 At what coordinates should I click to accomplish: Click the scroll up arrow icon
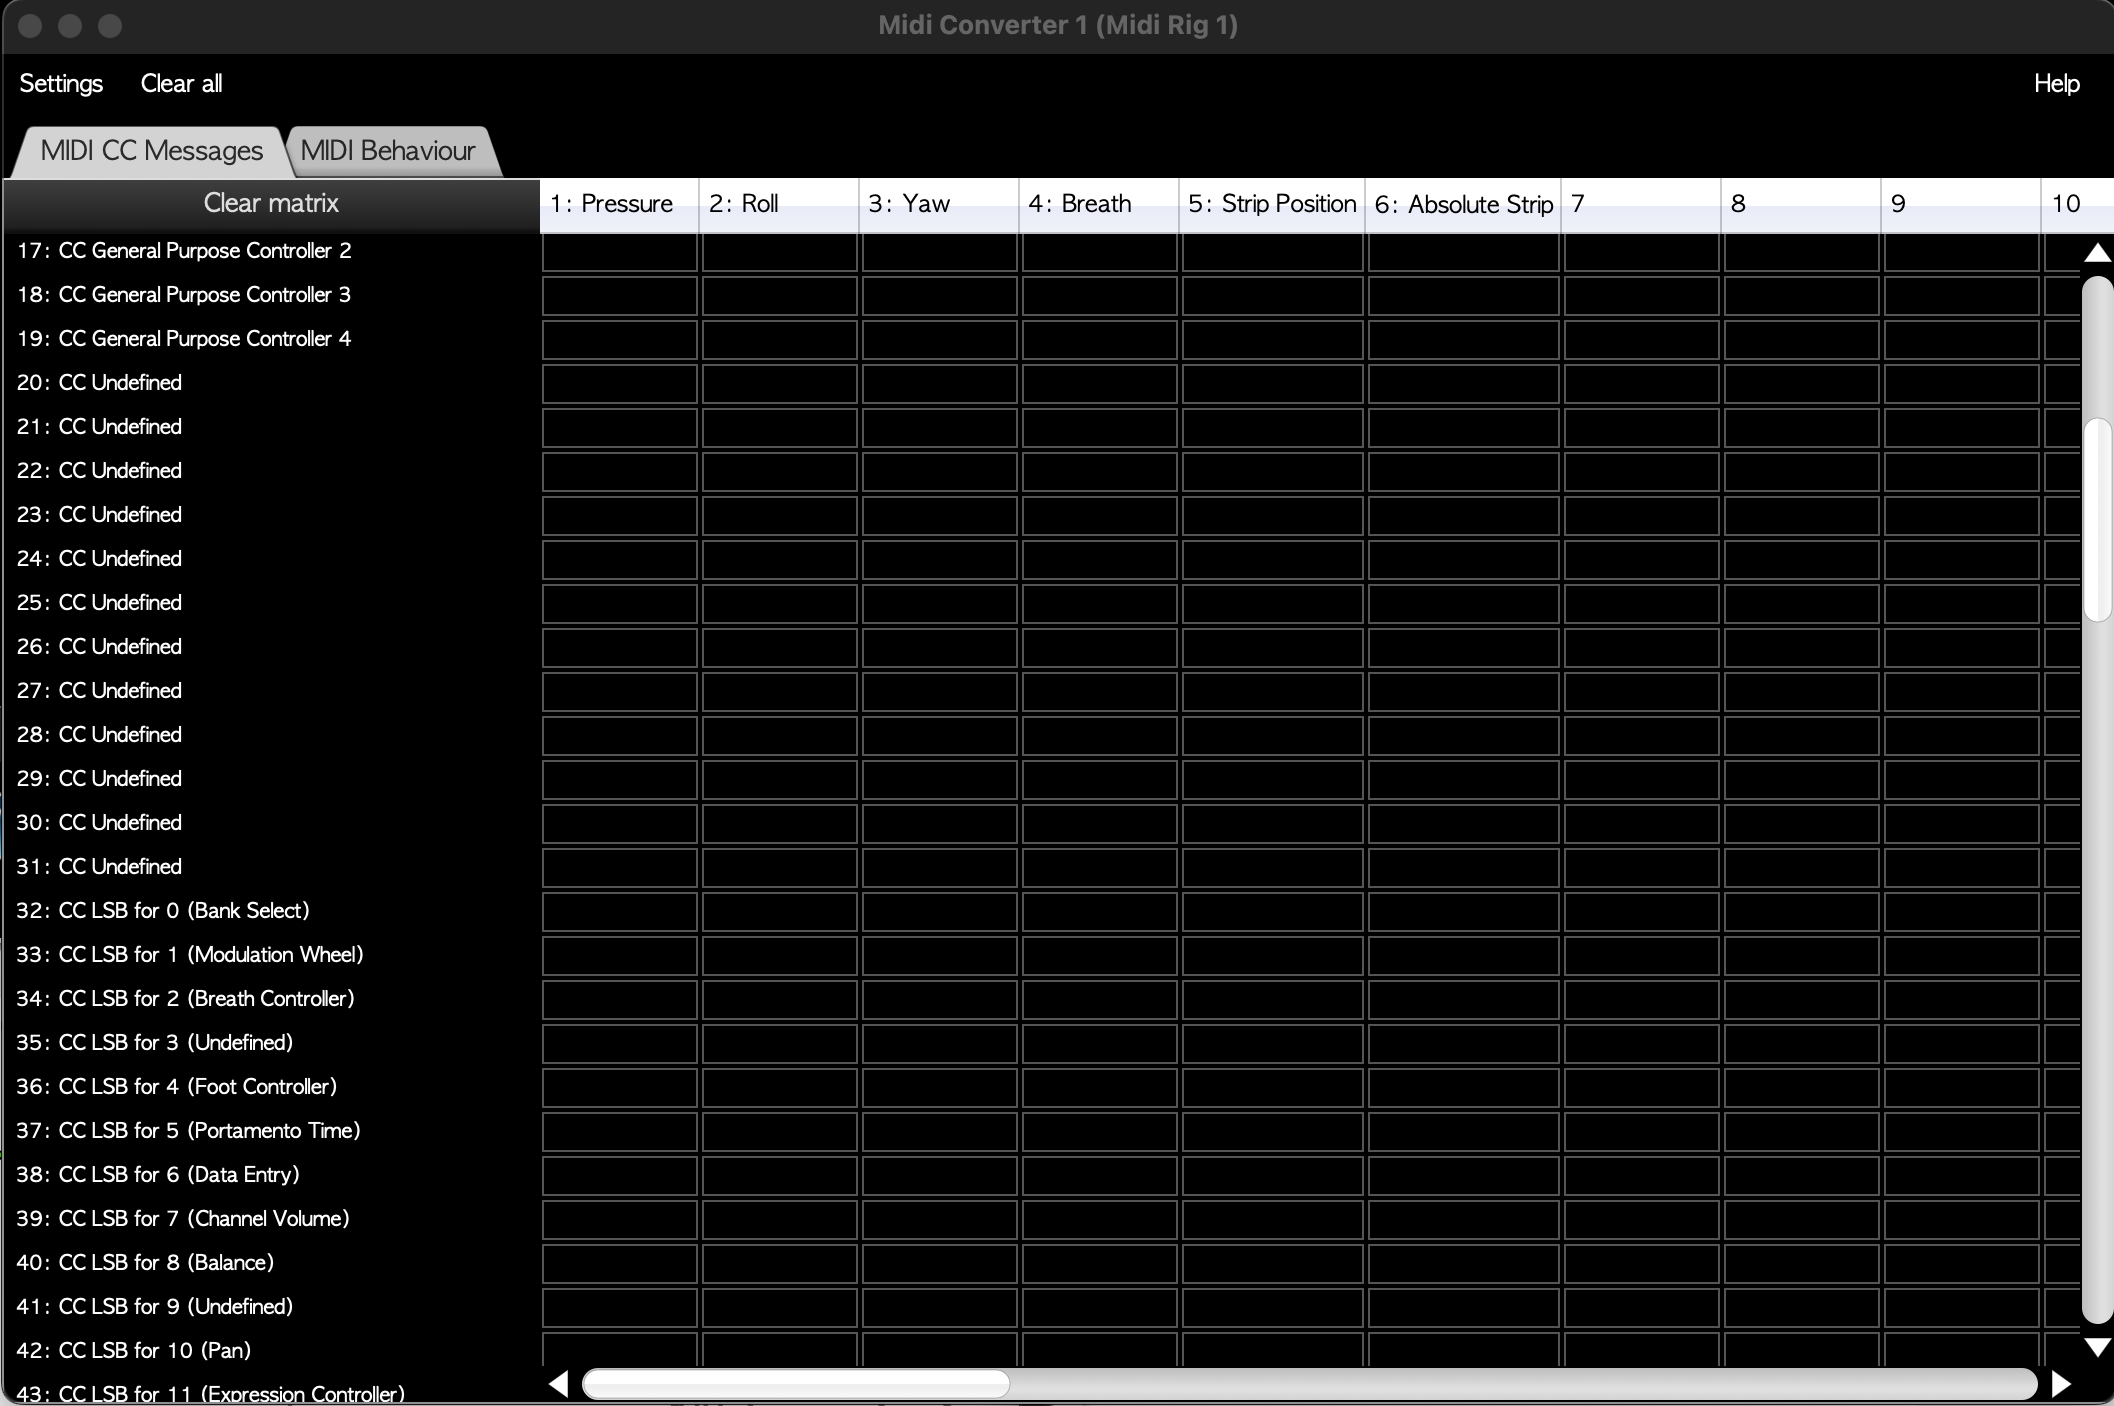pyautogui.click(x=2097, y=252)
